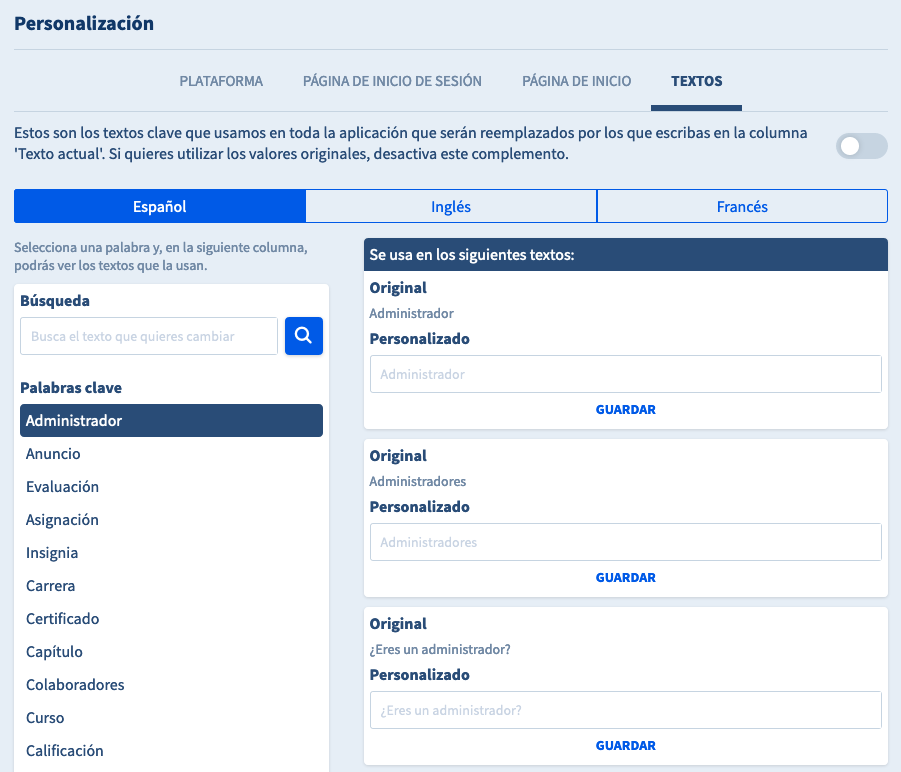The image size is (901, 772).
Task: Choose the Inglés language button
Action: pyautogui.click(x=450, y=207)
